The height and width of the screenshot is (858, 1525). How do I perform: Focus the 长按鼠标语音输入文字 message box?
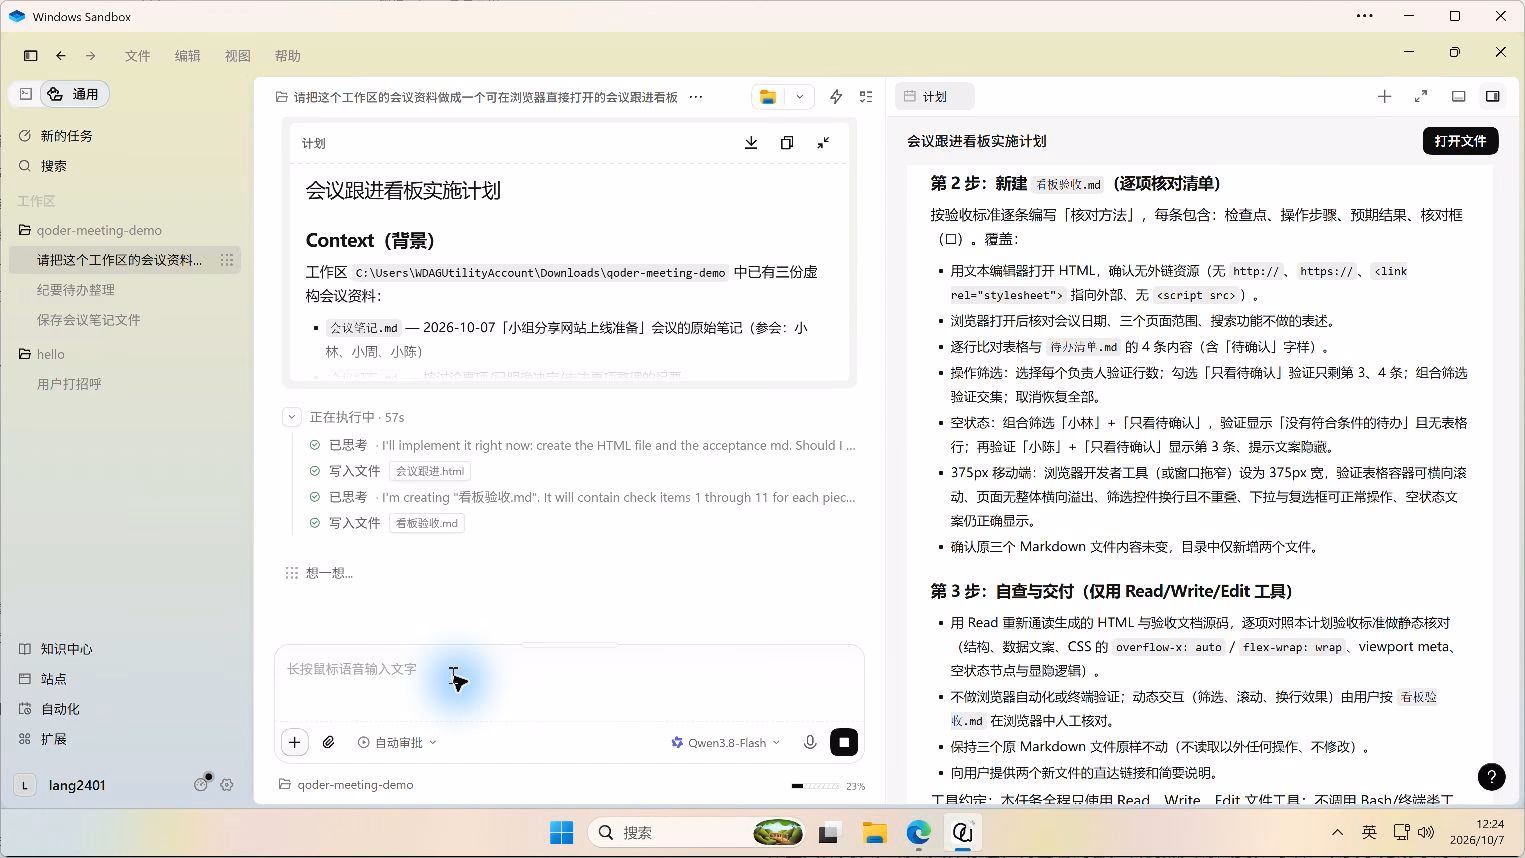tap(568, 683)
